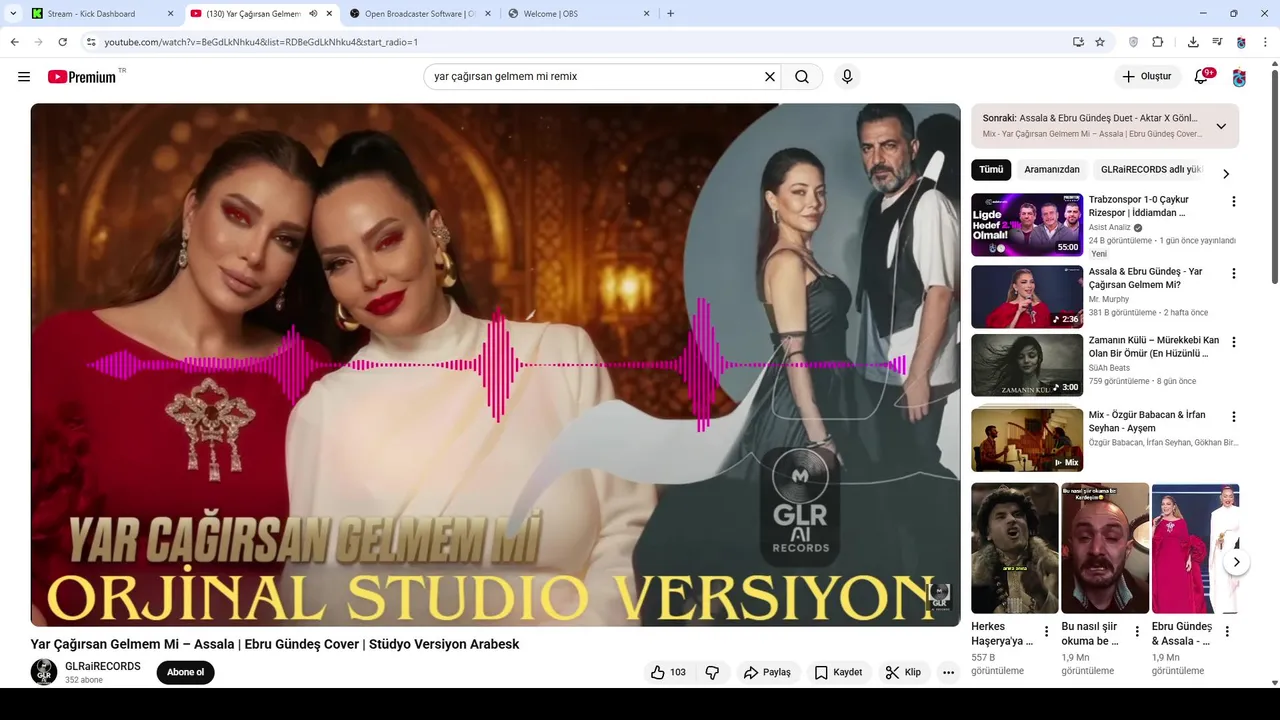
Task: Select the Tümü filter chip
Action: (991, 170)
